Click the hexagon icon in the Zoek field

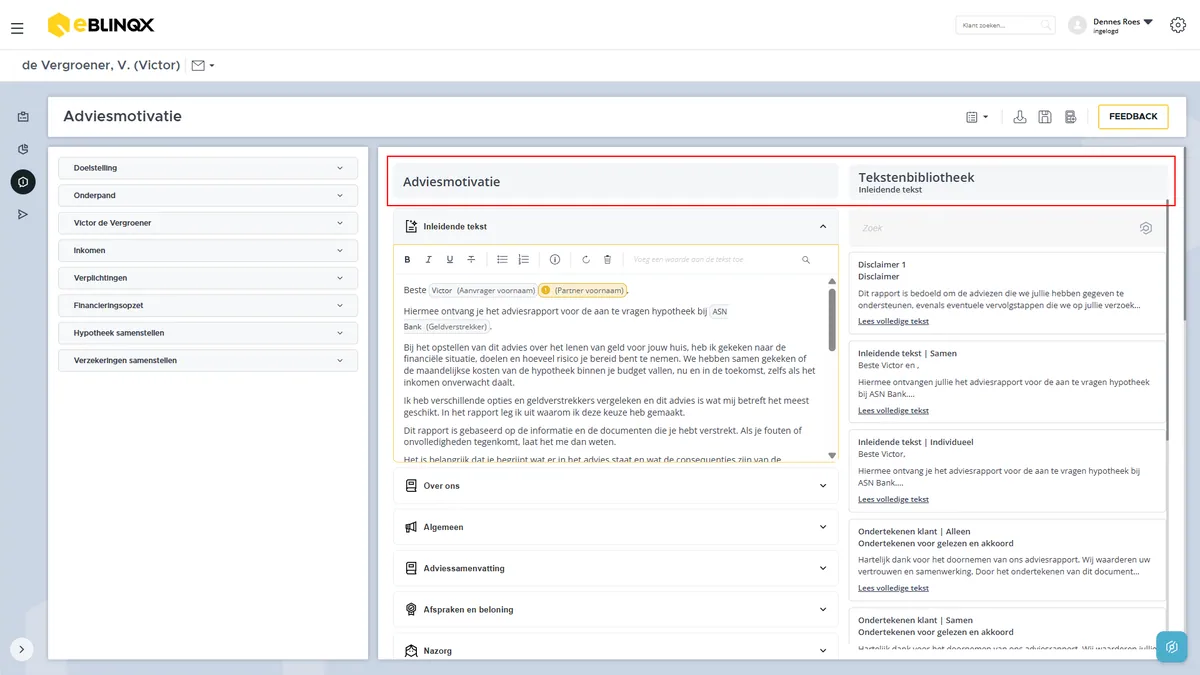pos(1146,228)
